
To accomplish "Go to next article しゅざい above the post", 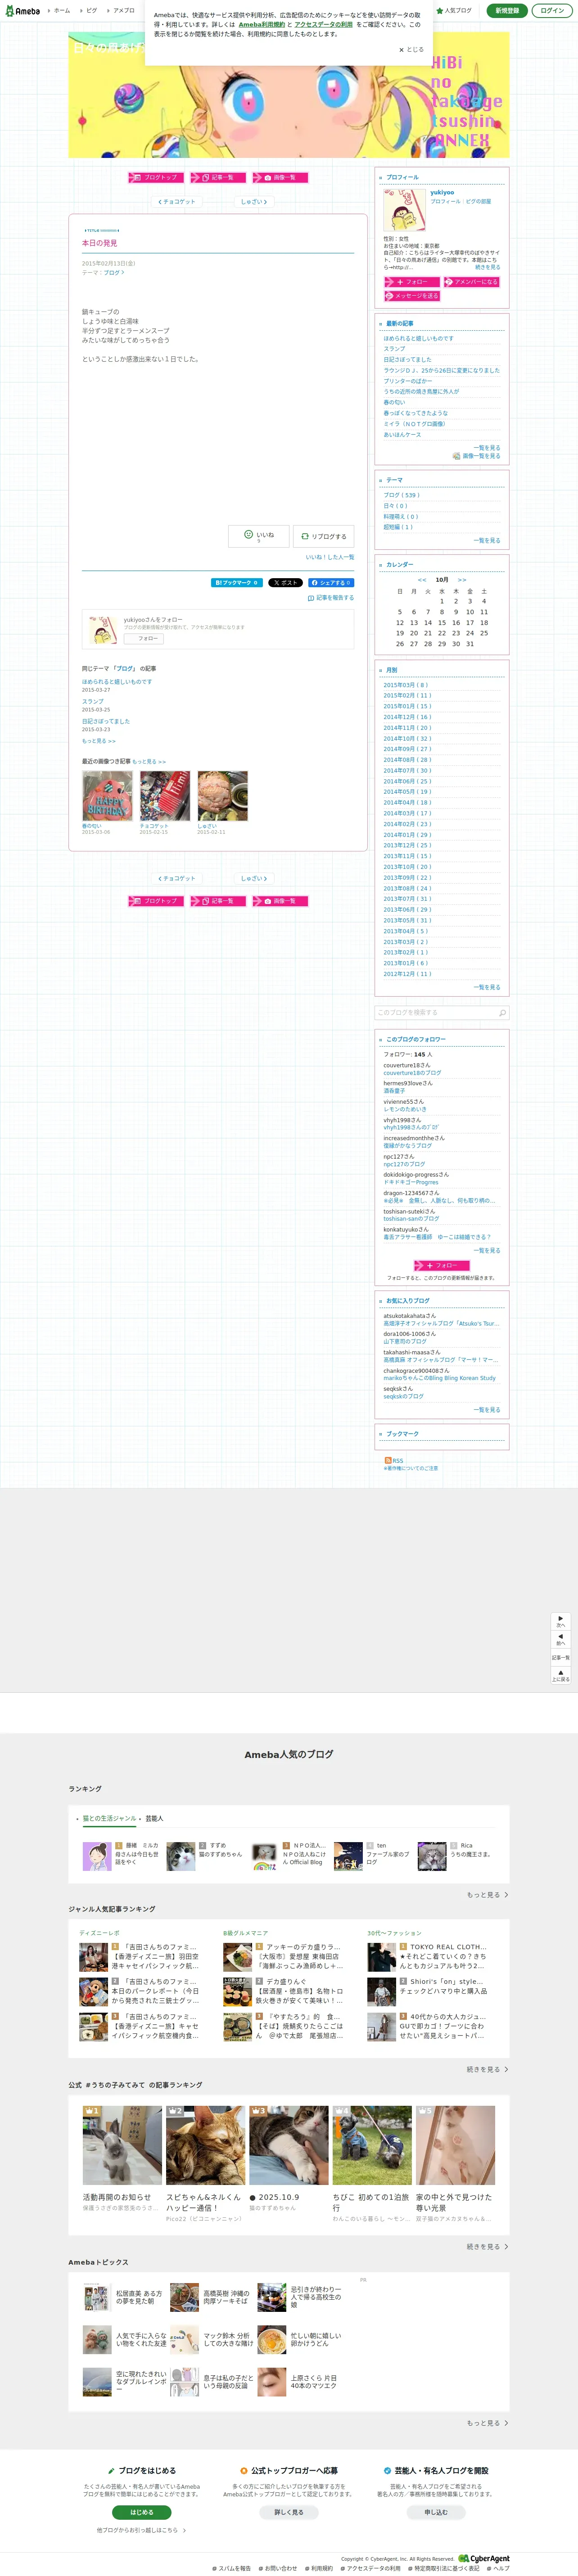I will (x=254, y=202).
